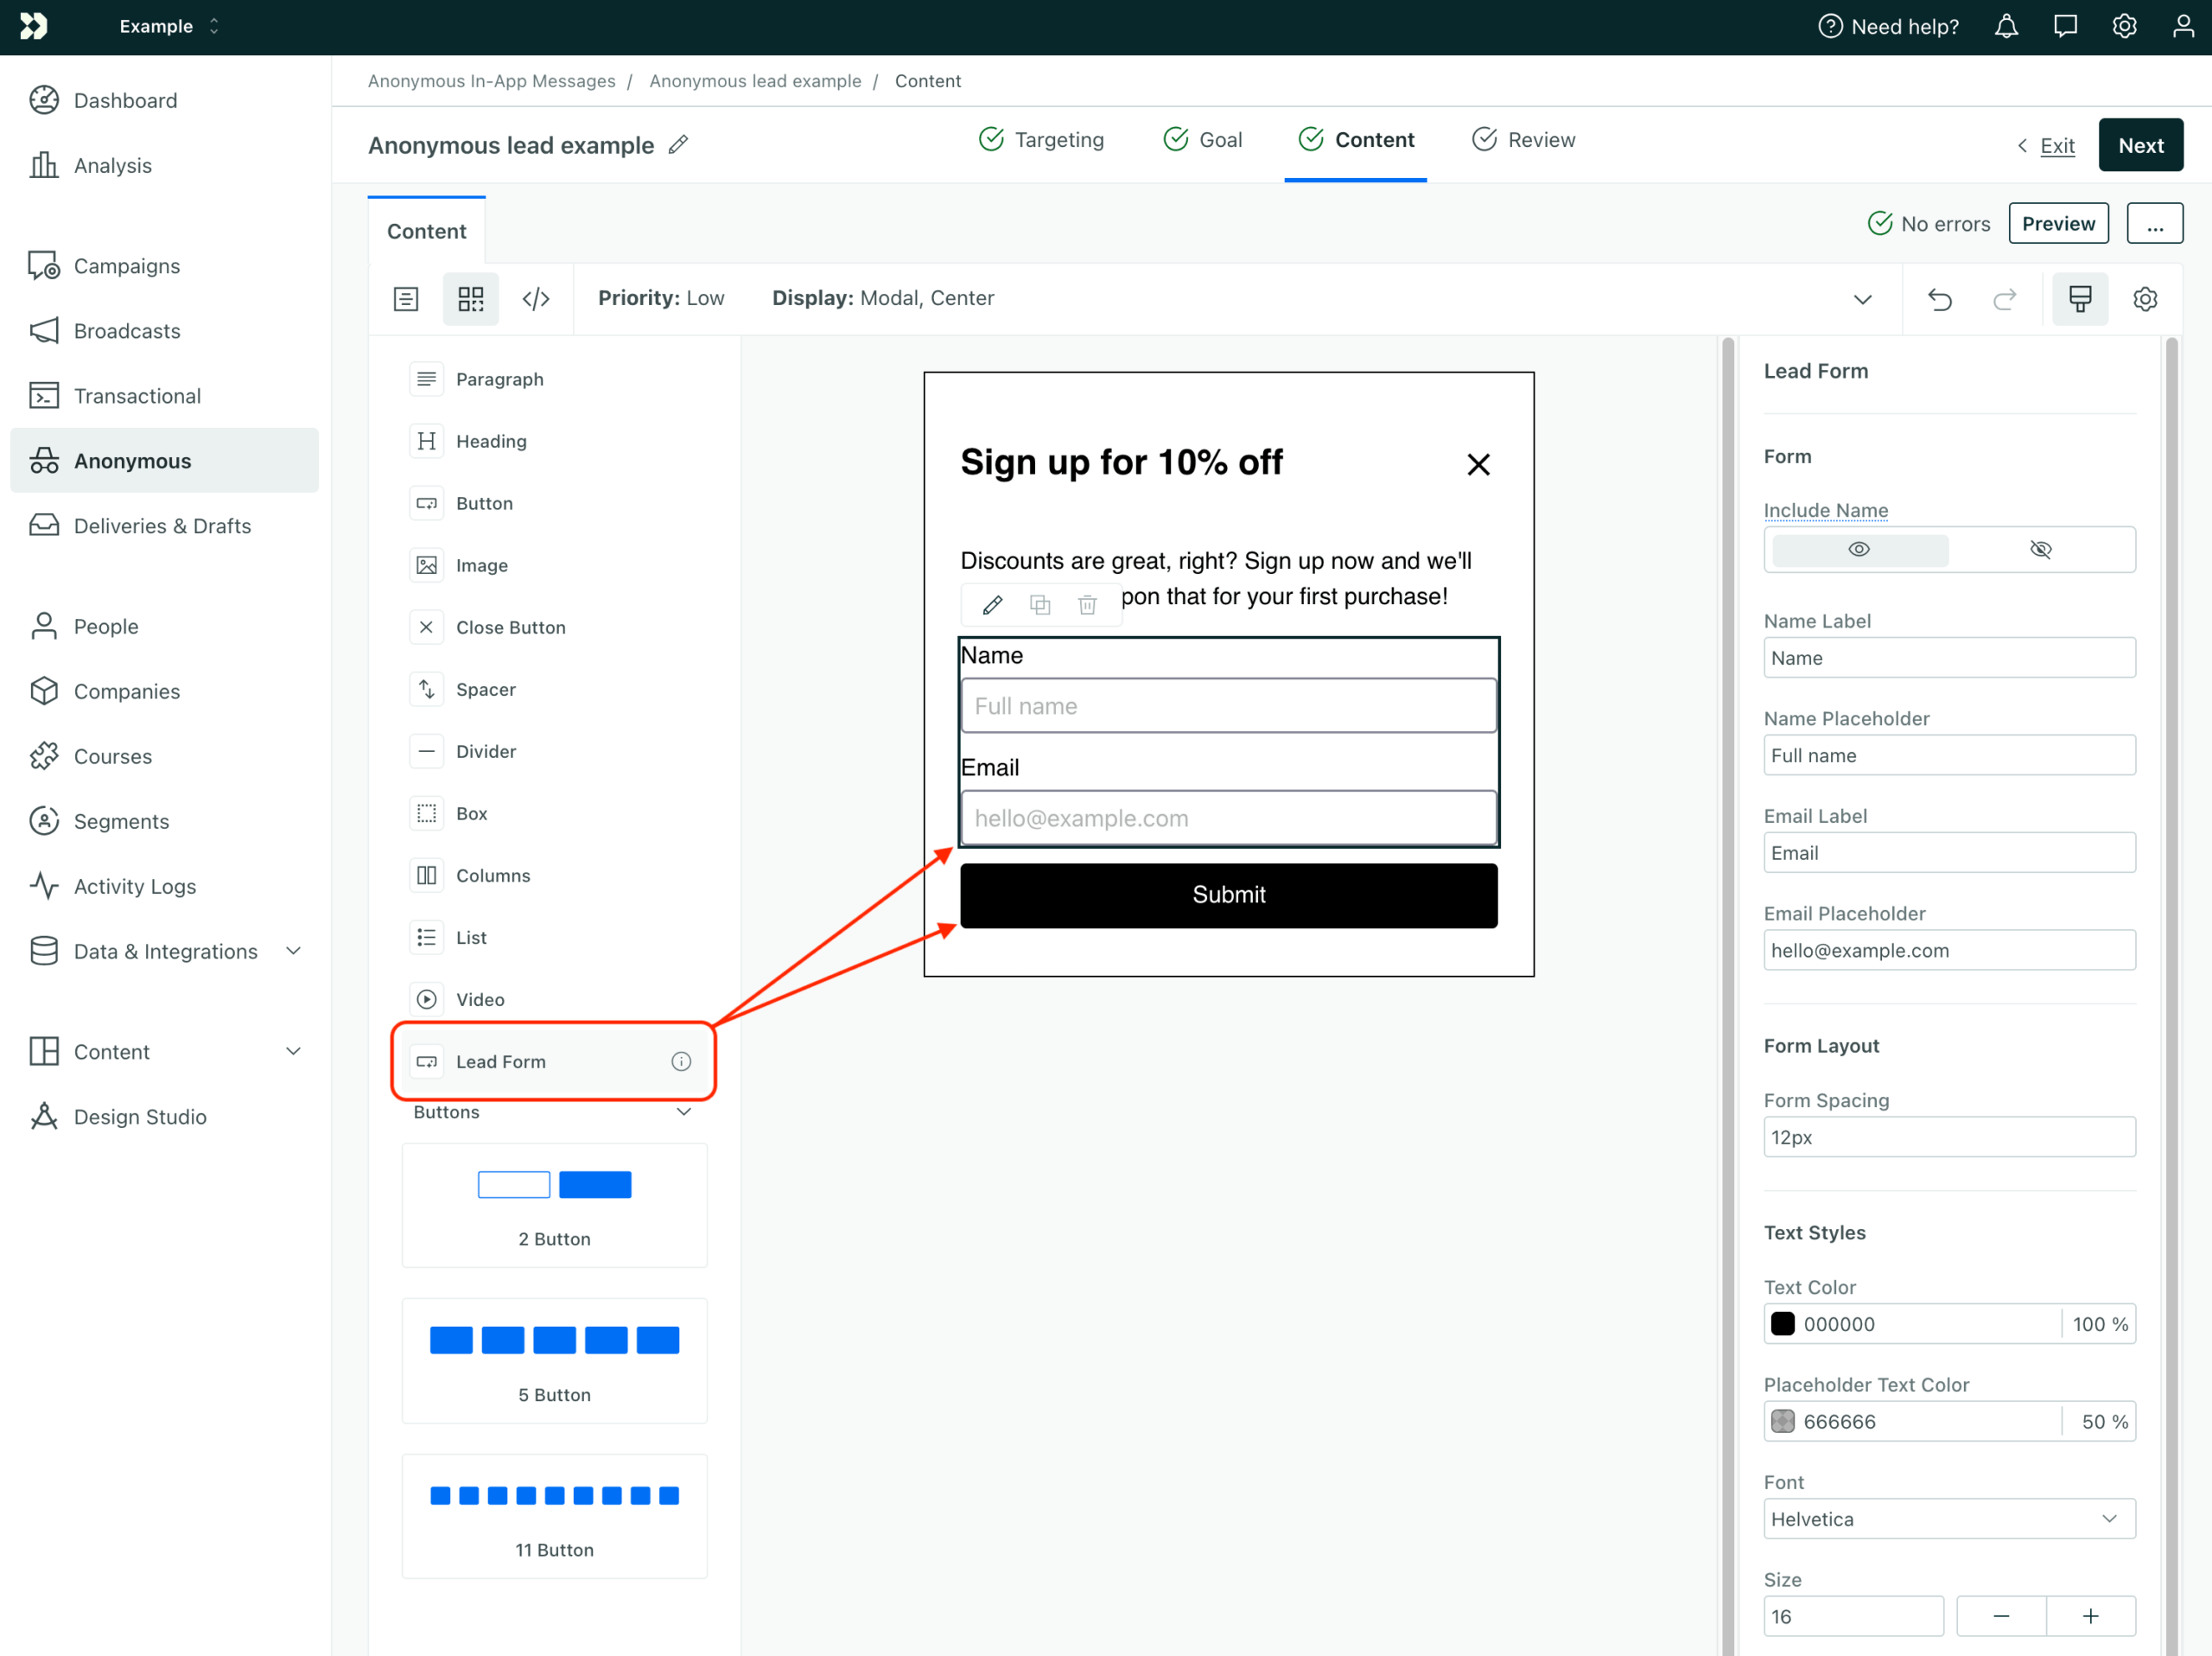Select the Lead Form content block
Screen dimensions: 2212x1656
point(553,1062)
